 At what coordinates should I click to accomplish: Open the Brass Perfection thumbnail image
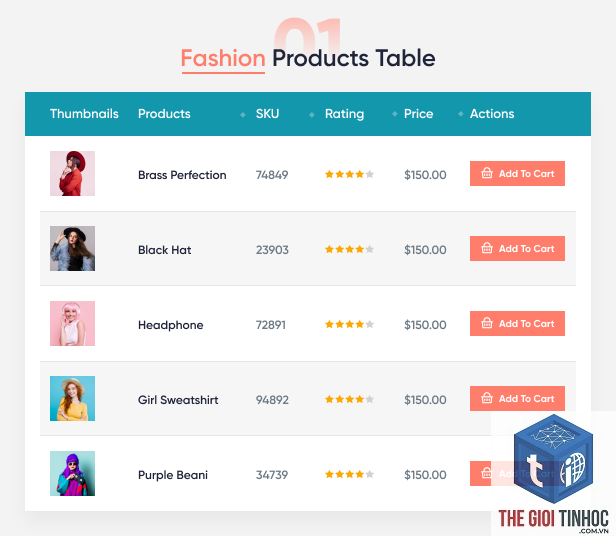coord(72,173)
